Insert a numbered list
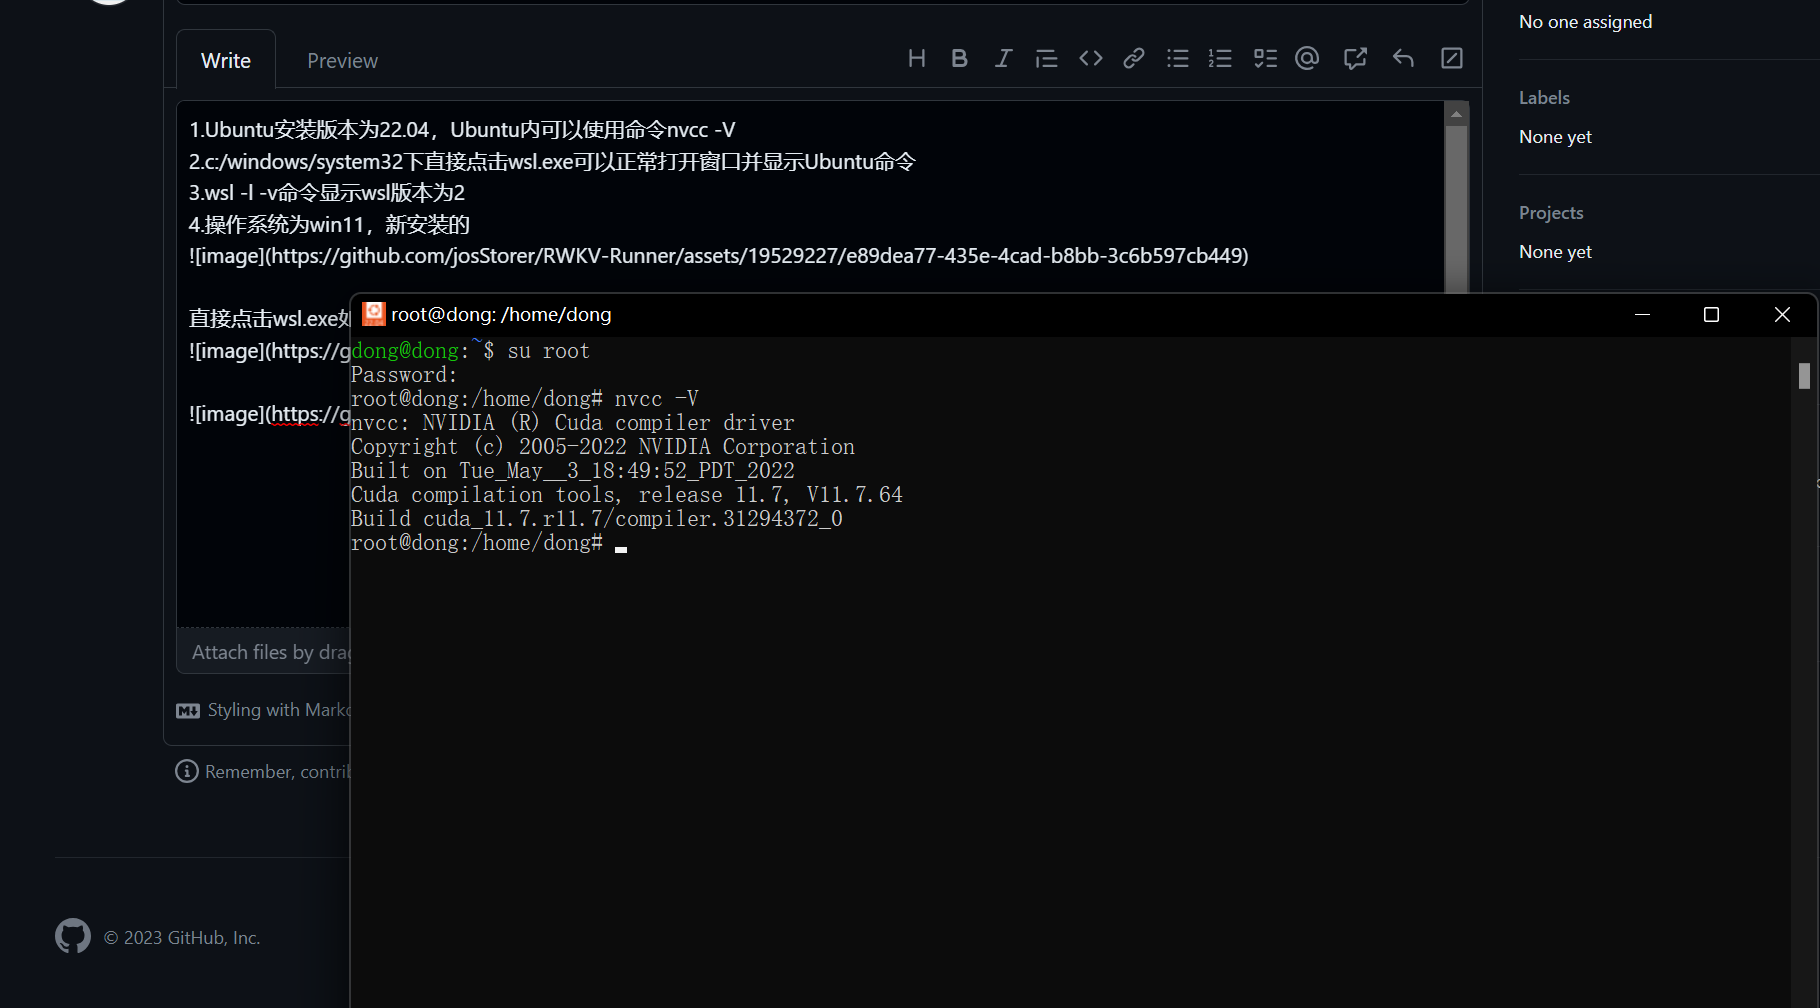Viewport: 1820px width, 1008px height. coord(1220,58)
